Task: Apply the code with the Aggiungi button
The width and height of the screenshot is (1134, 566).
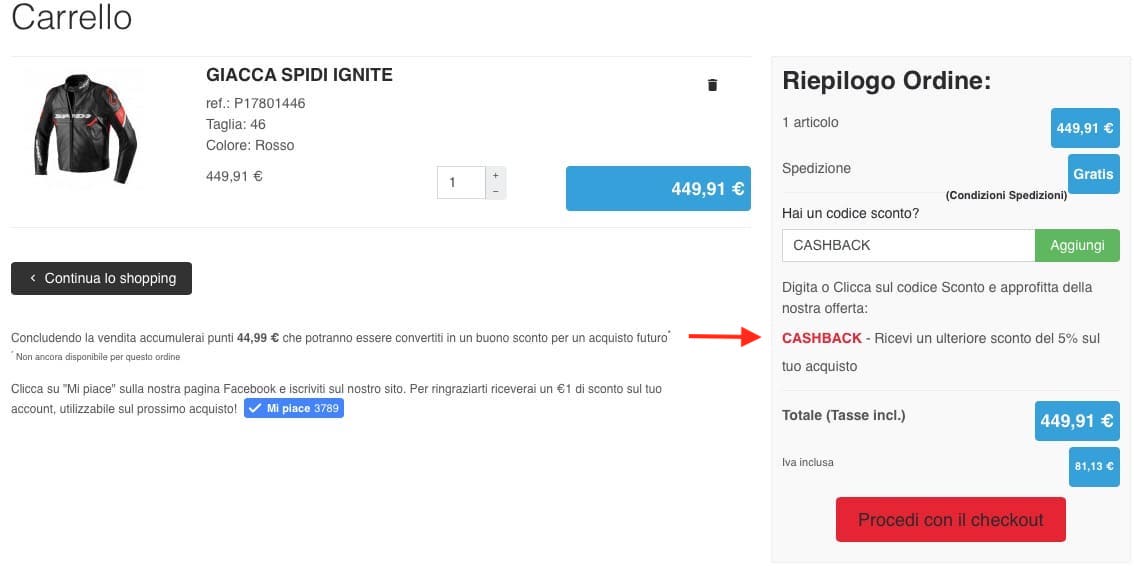Action: (x=1077, y=245)
